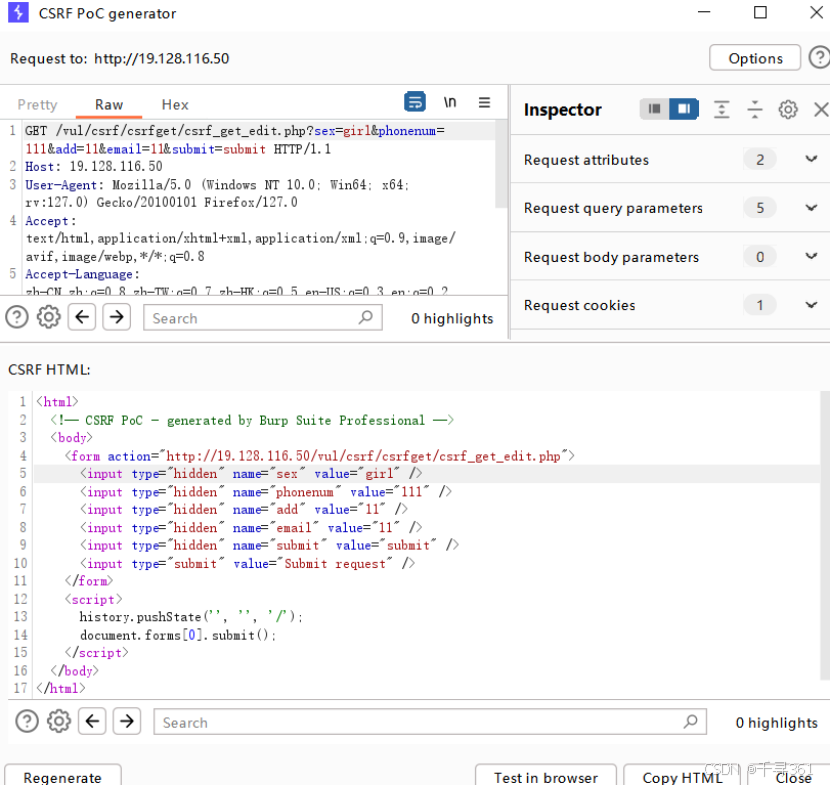830x785 pixels.
Task: Click Request query parameters count 5
Action: [760, 207]
